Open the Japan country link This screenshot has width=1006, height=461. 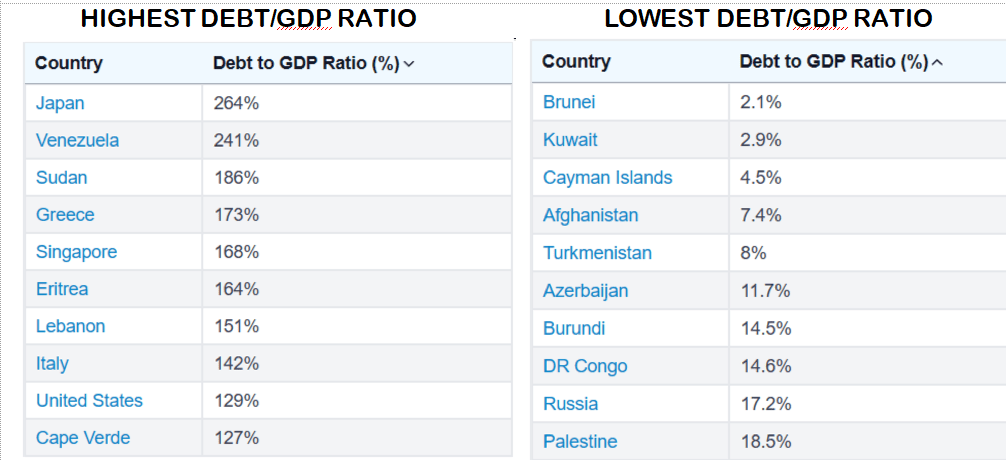(x=60, y=103)
